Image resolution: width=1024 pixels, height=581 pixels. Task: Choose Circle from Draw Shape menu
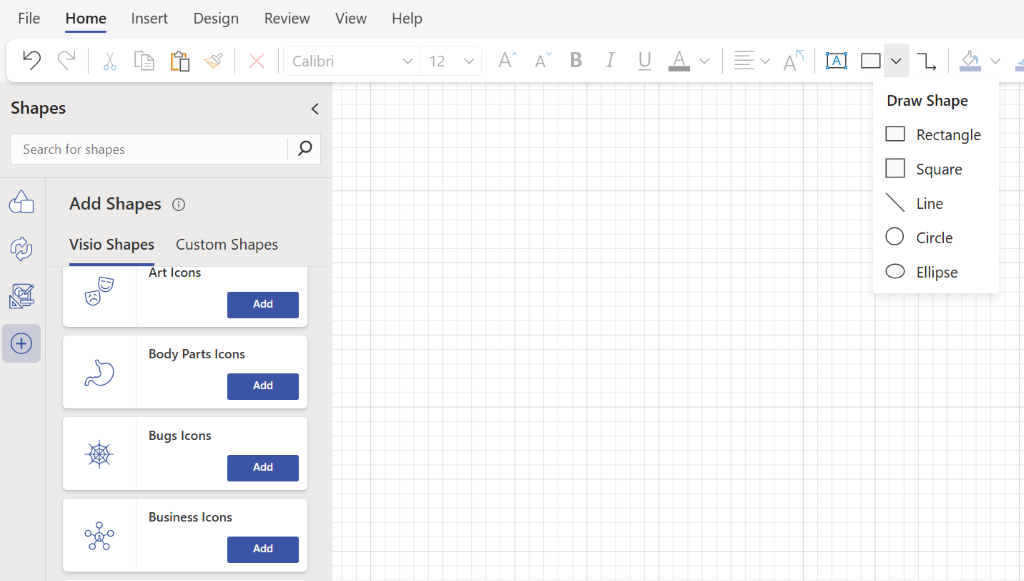[935, 238]
